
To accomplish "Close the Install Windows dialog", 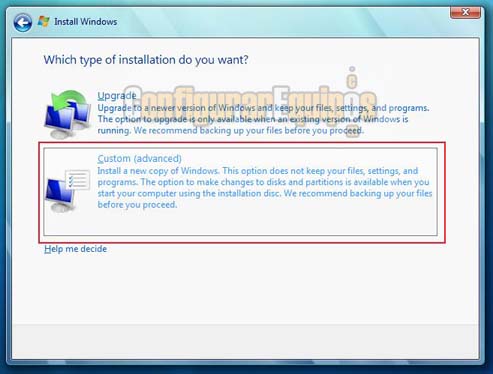I will pyautogui.click(x=465, y=12).
